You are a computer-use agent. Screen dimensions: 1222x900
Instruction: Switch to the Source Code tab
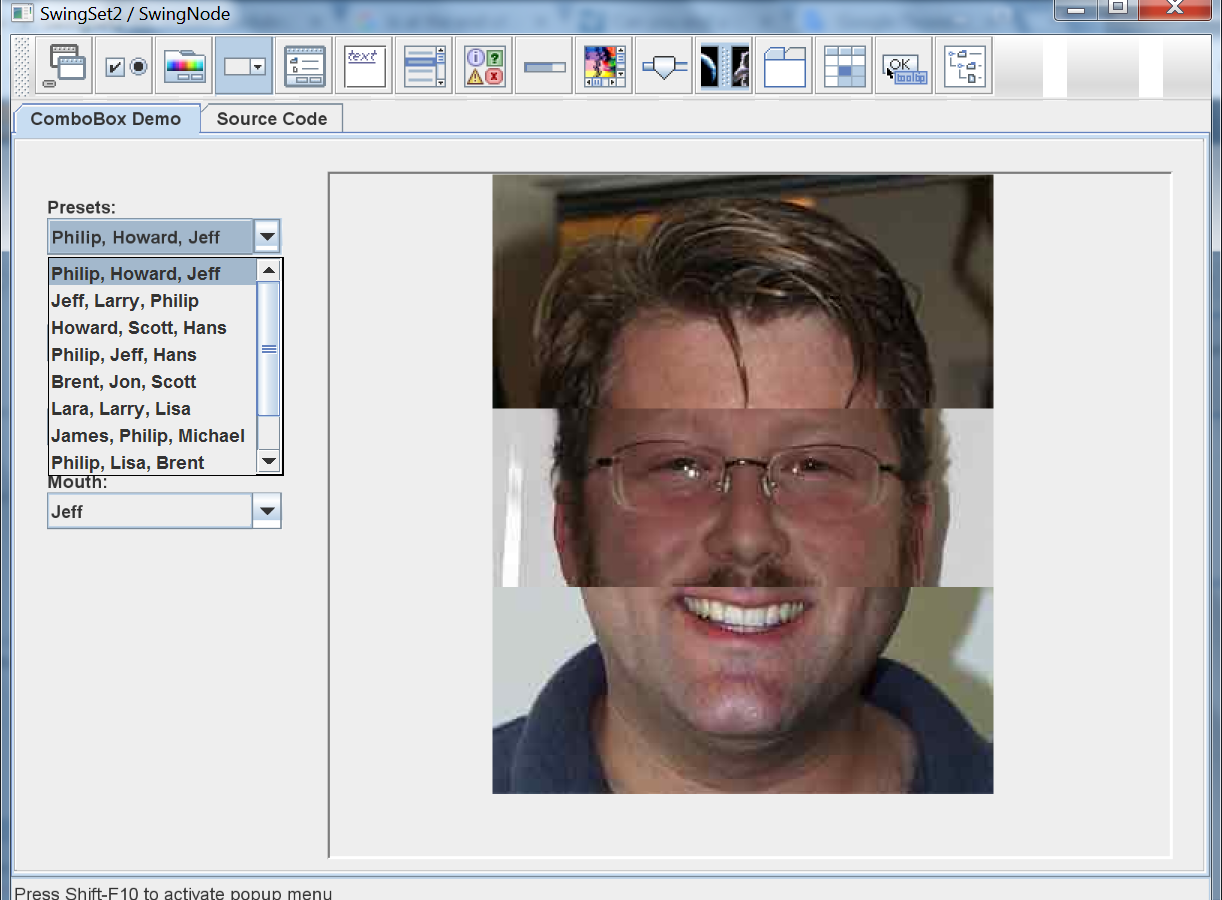pos(271,119)
